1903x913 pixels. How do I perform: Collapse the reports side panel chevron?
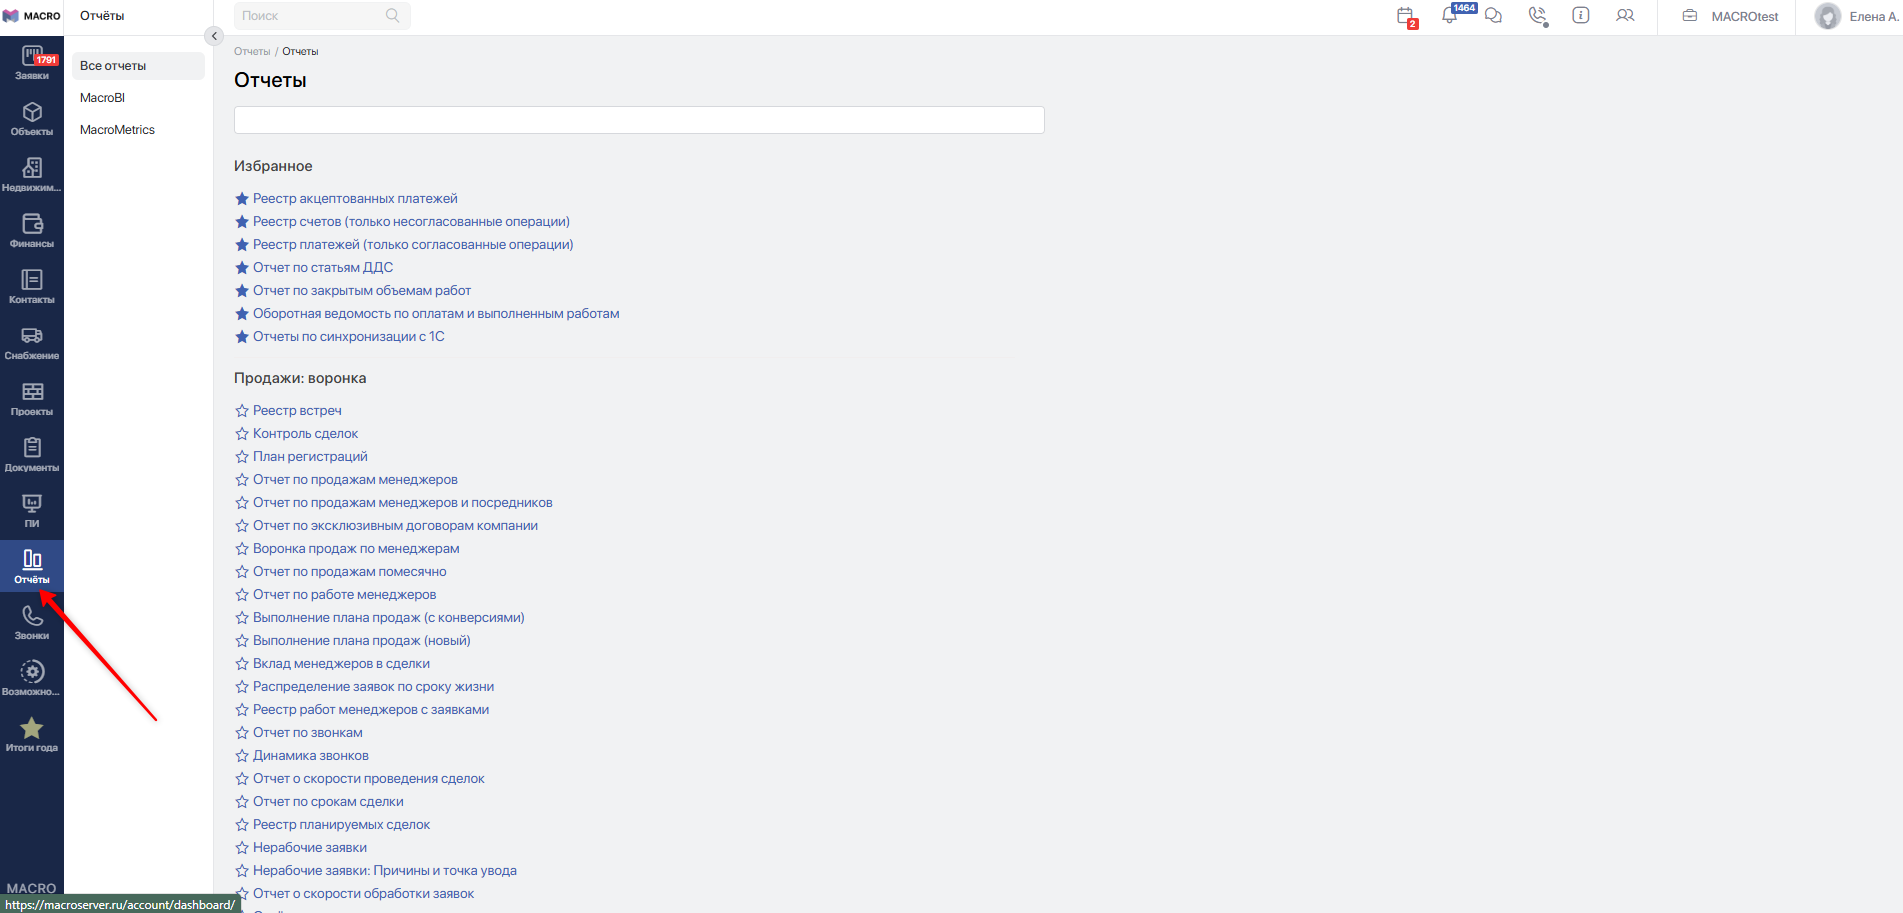point(214,36)
